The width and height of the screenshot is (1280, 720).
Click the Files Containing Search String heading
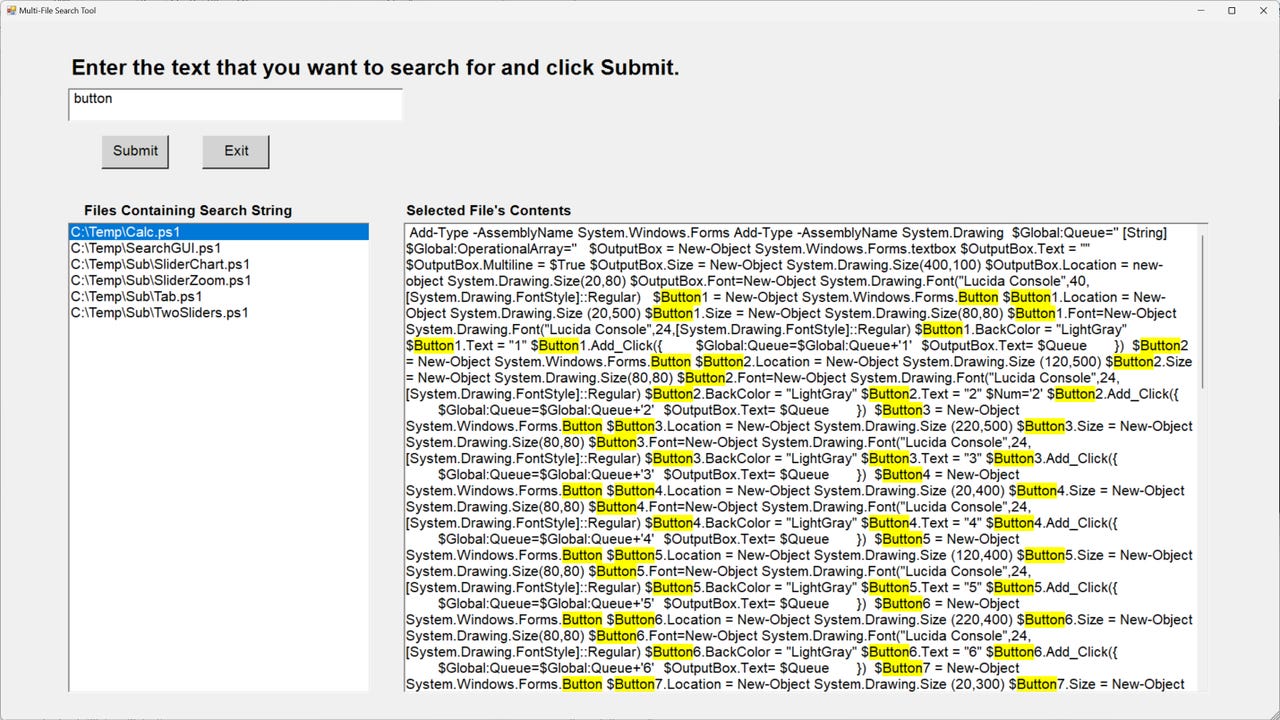pyautogui.click(x=187, y=210)
